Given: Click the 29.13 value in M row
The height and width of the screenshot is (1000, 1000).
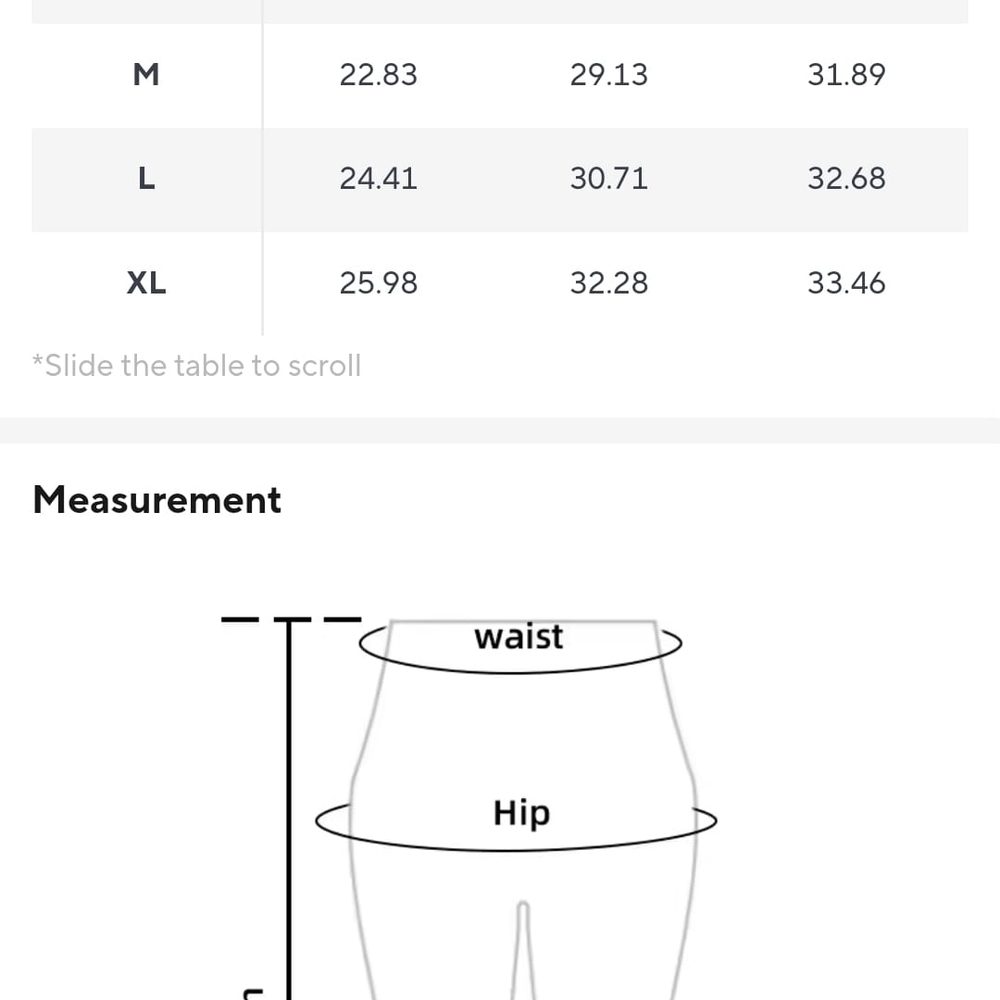Looking at the screenshot, I should point(609,75).
